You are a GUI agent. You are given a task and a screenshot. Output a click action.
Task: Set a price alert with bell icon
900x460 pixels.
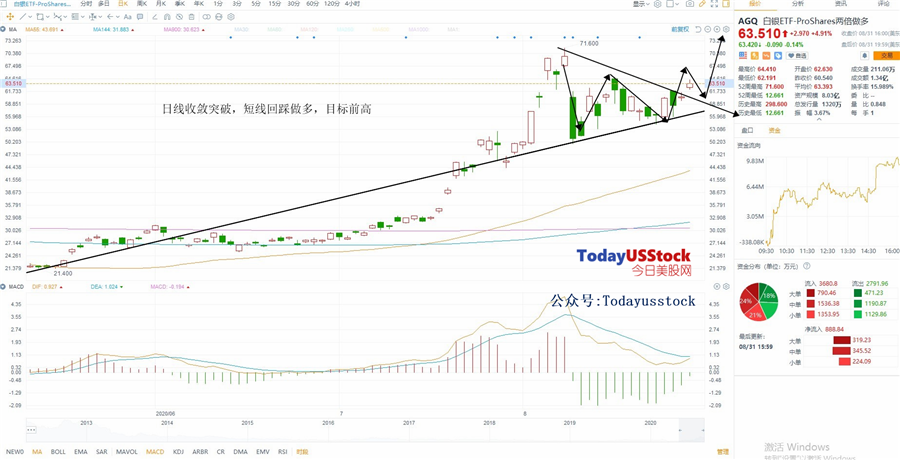coord(864,56)
